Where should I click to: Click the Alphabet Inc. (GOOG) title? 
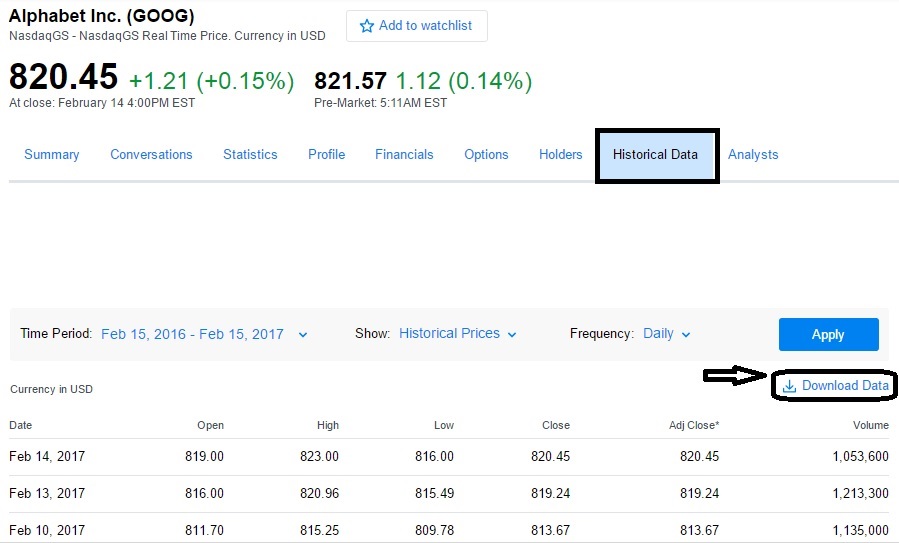[x=101, y=16]
